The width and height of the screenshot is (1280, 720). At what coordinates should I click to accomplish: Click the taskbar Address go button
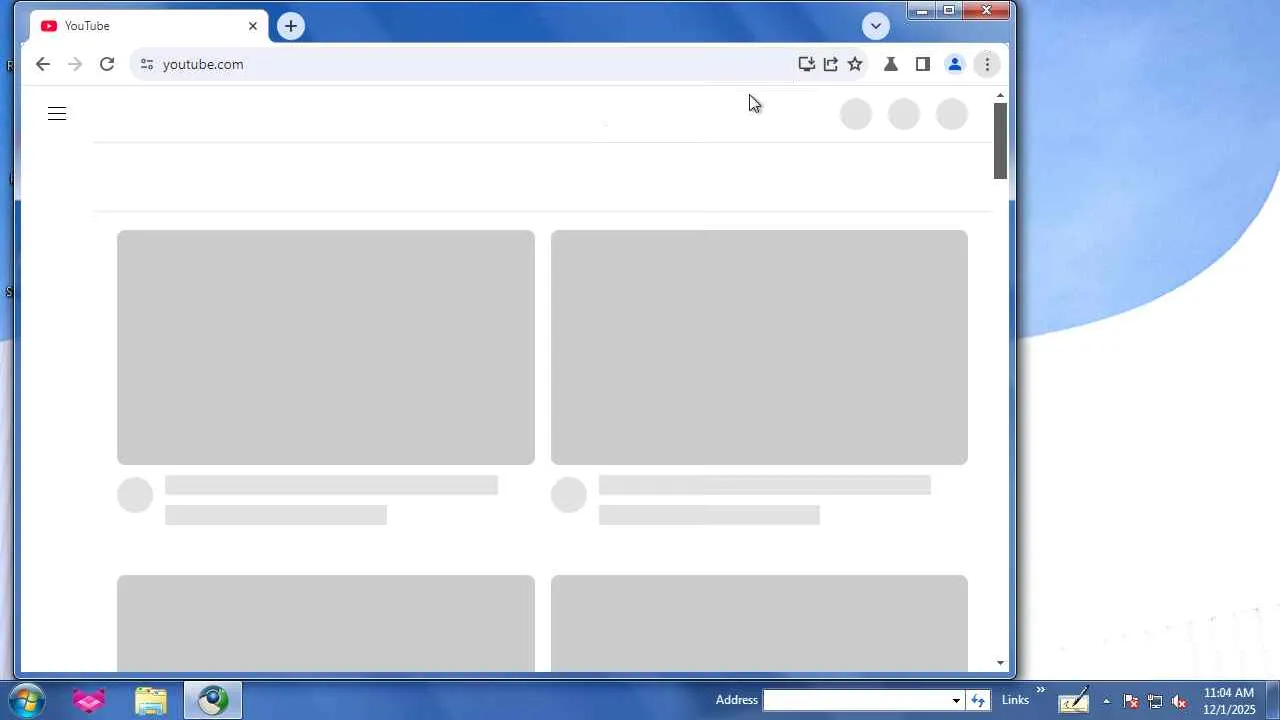click(x=978, y=700)
